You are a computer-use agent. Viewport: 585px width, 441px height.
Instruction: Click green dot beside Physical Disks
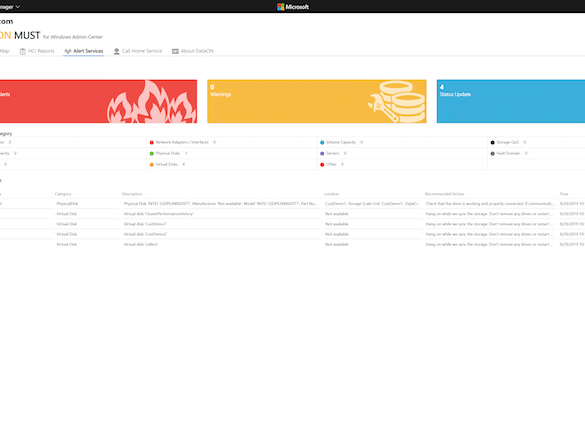click(151, 153)
